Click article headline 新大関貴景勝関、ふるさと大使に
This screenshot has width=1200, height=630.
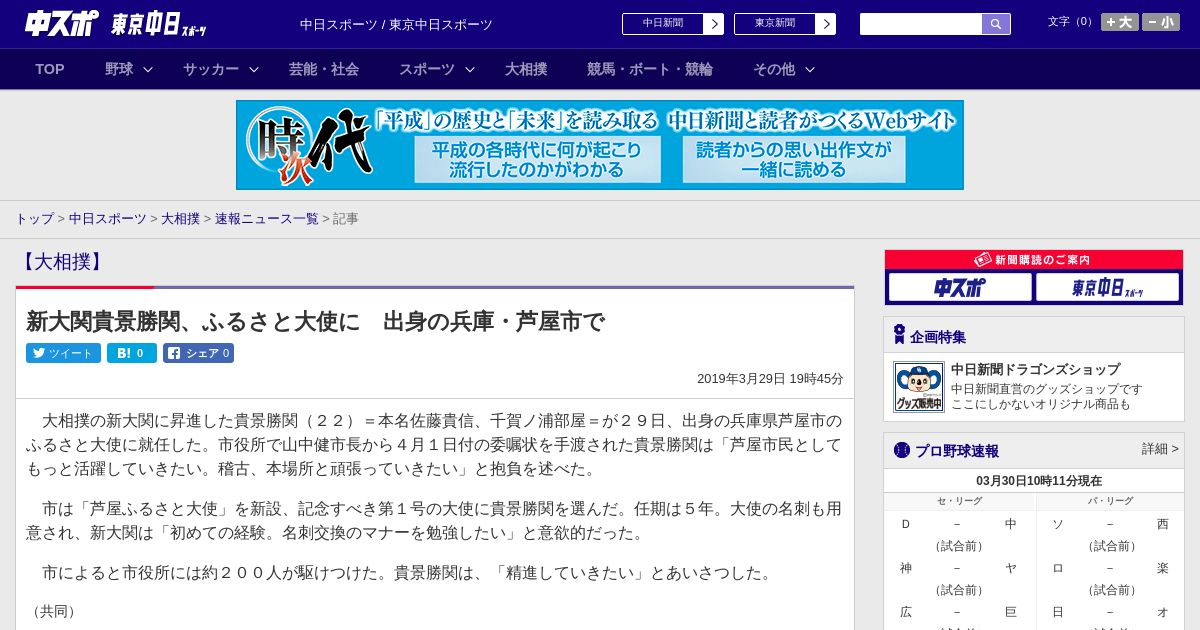tap(315, 322)
